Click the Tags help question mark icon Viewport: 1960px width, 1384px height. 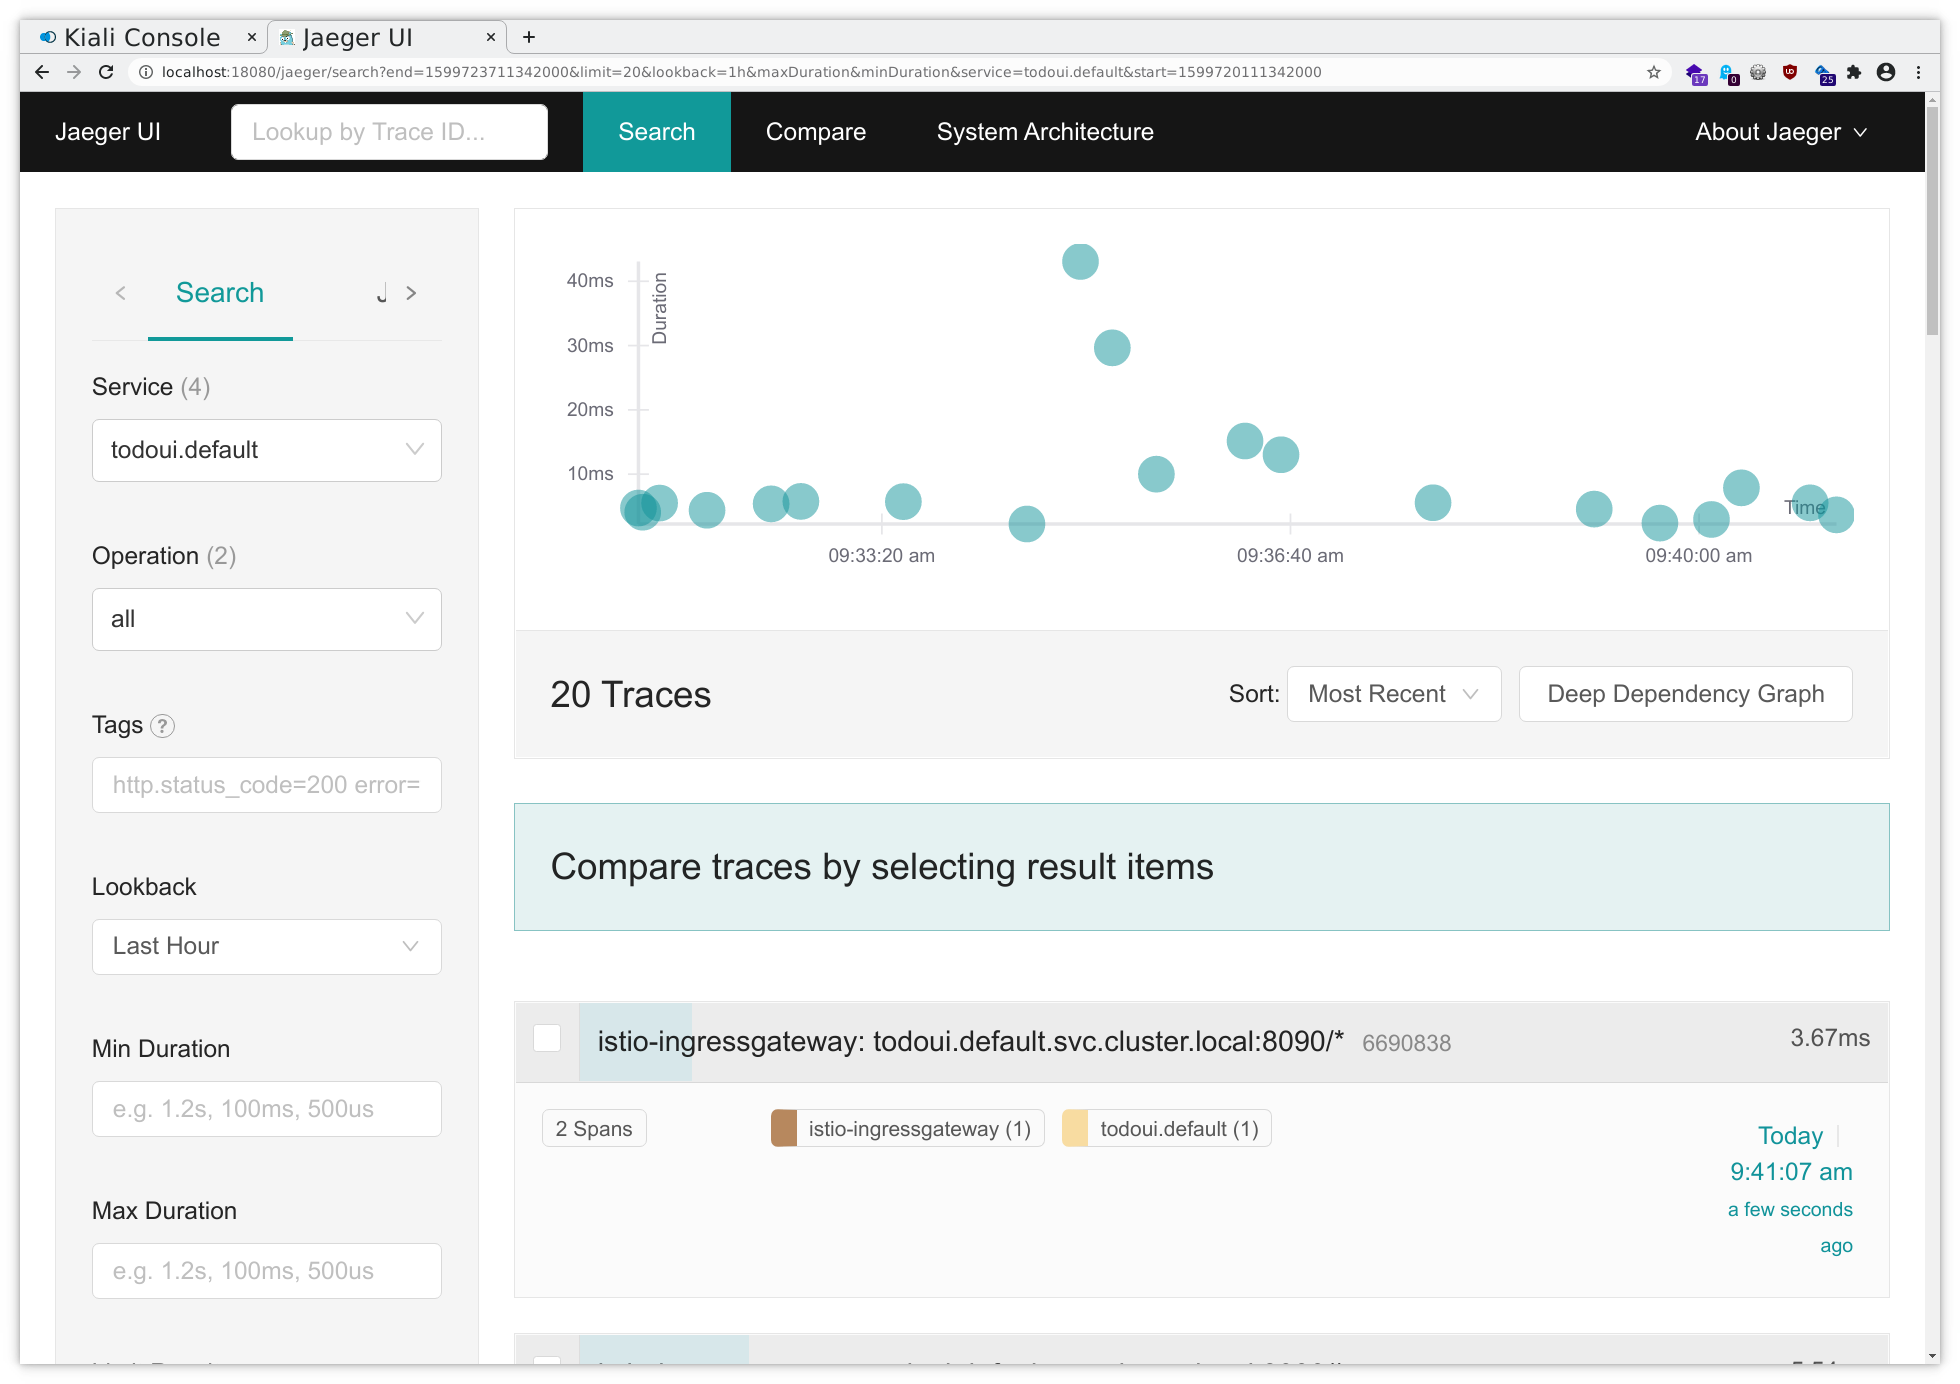coord(162,726)
